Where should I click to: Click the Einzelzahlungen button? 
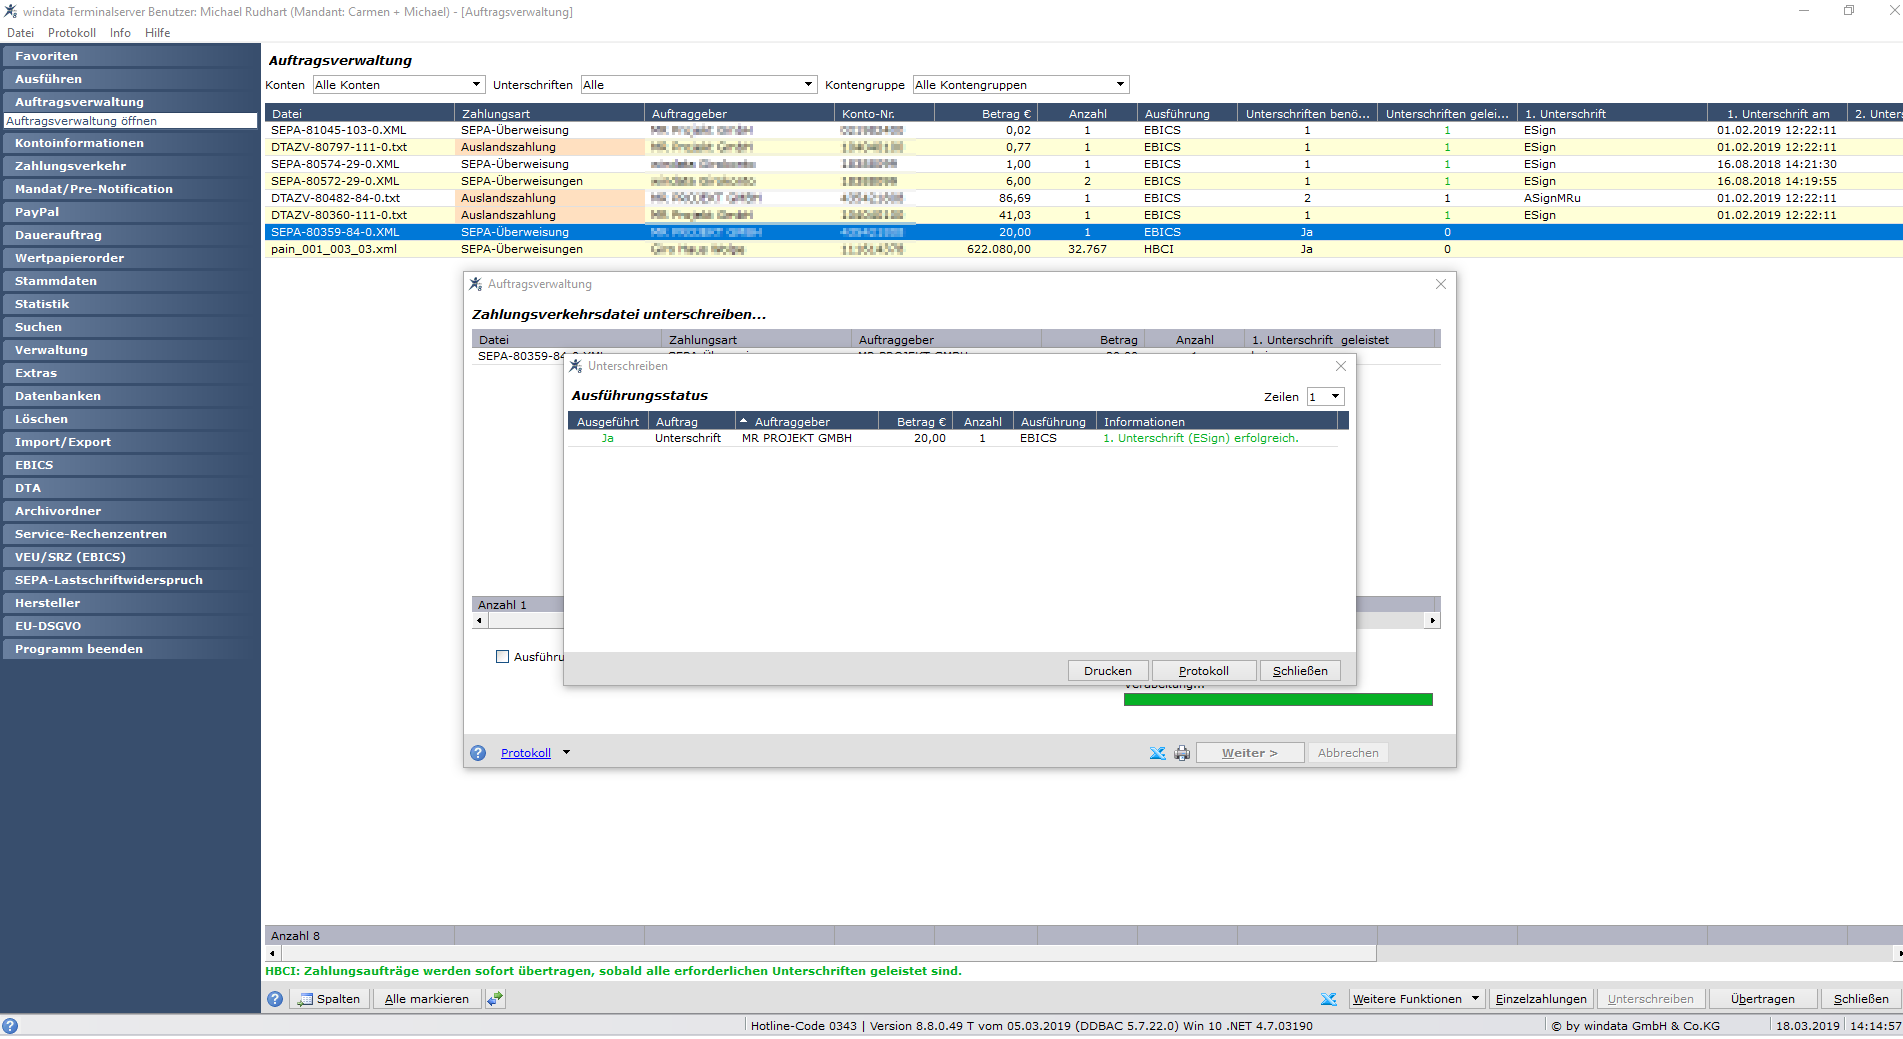point(1541,998)
